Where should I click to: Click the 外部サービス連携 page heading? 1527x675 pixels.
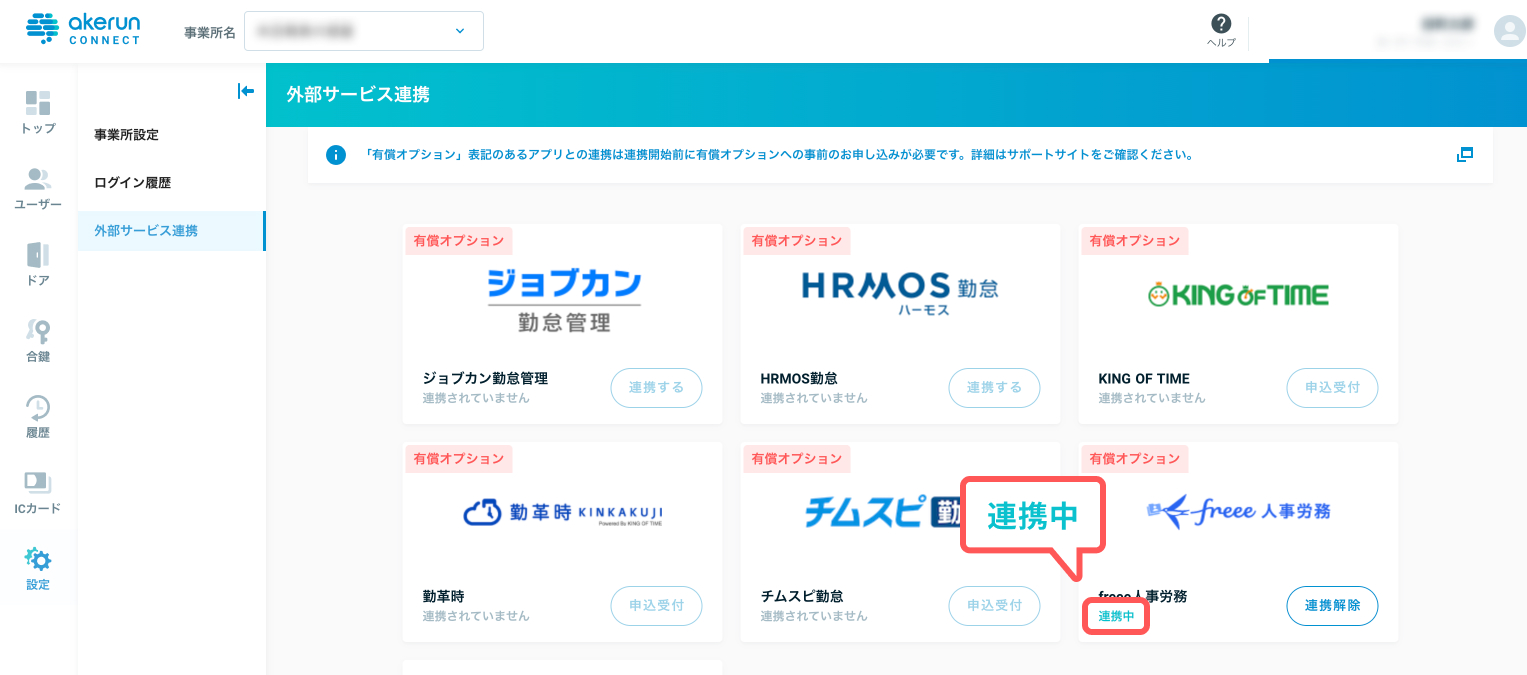358,95
